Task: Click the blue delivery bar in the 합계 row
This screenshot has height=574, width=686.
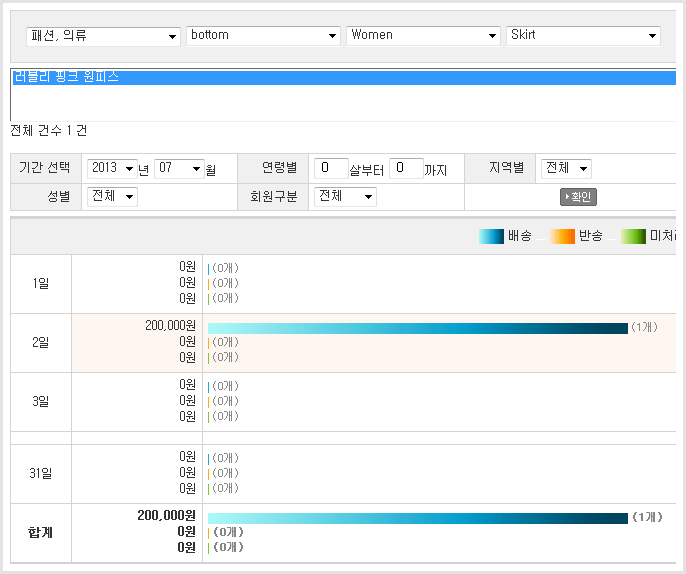Action: (x=417, y=517)
